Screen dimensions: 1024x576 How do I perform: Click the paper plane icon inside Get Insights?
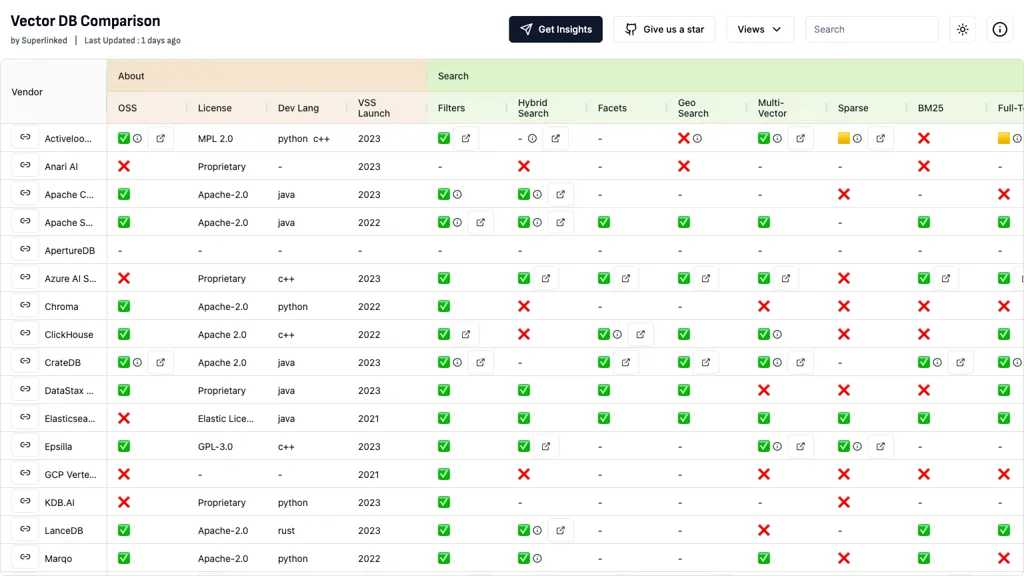coord(527,29)
